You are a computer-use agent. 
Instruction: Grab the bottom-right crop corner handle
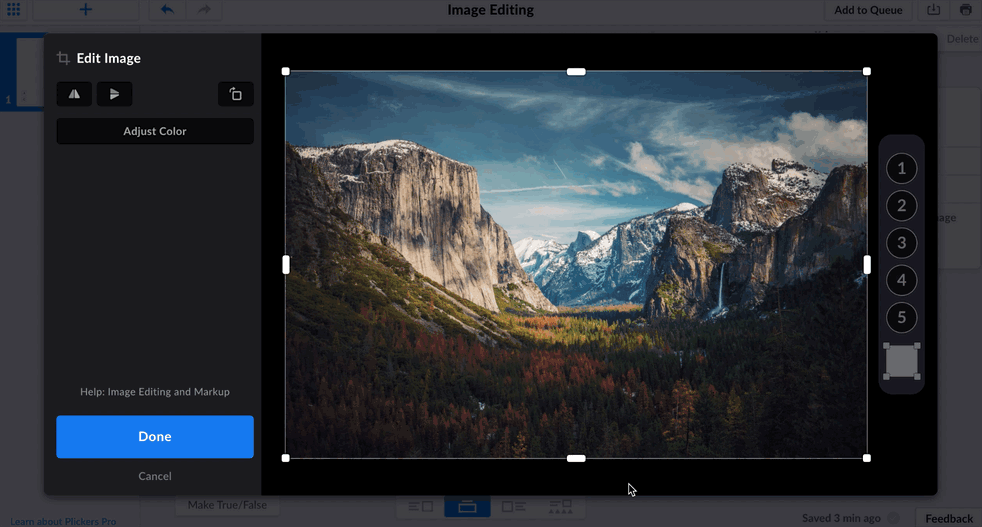[867, 458]
